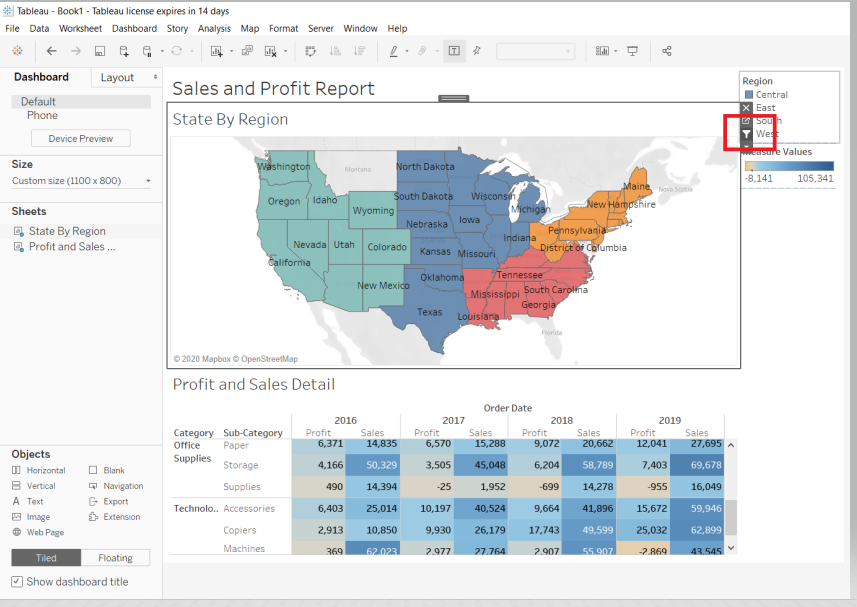Click table scrollbar up arrow
The image size is (857, 607).
click(x=731, y=445)
